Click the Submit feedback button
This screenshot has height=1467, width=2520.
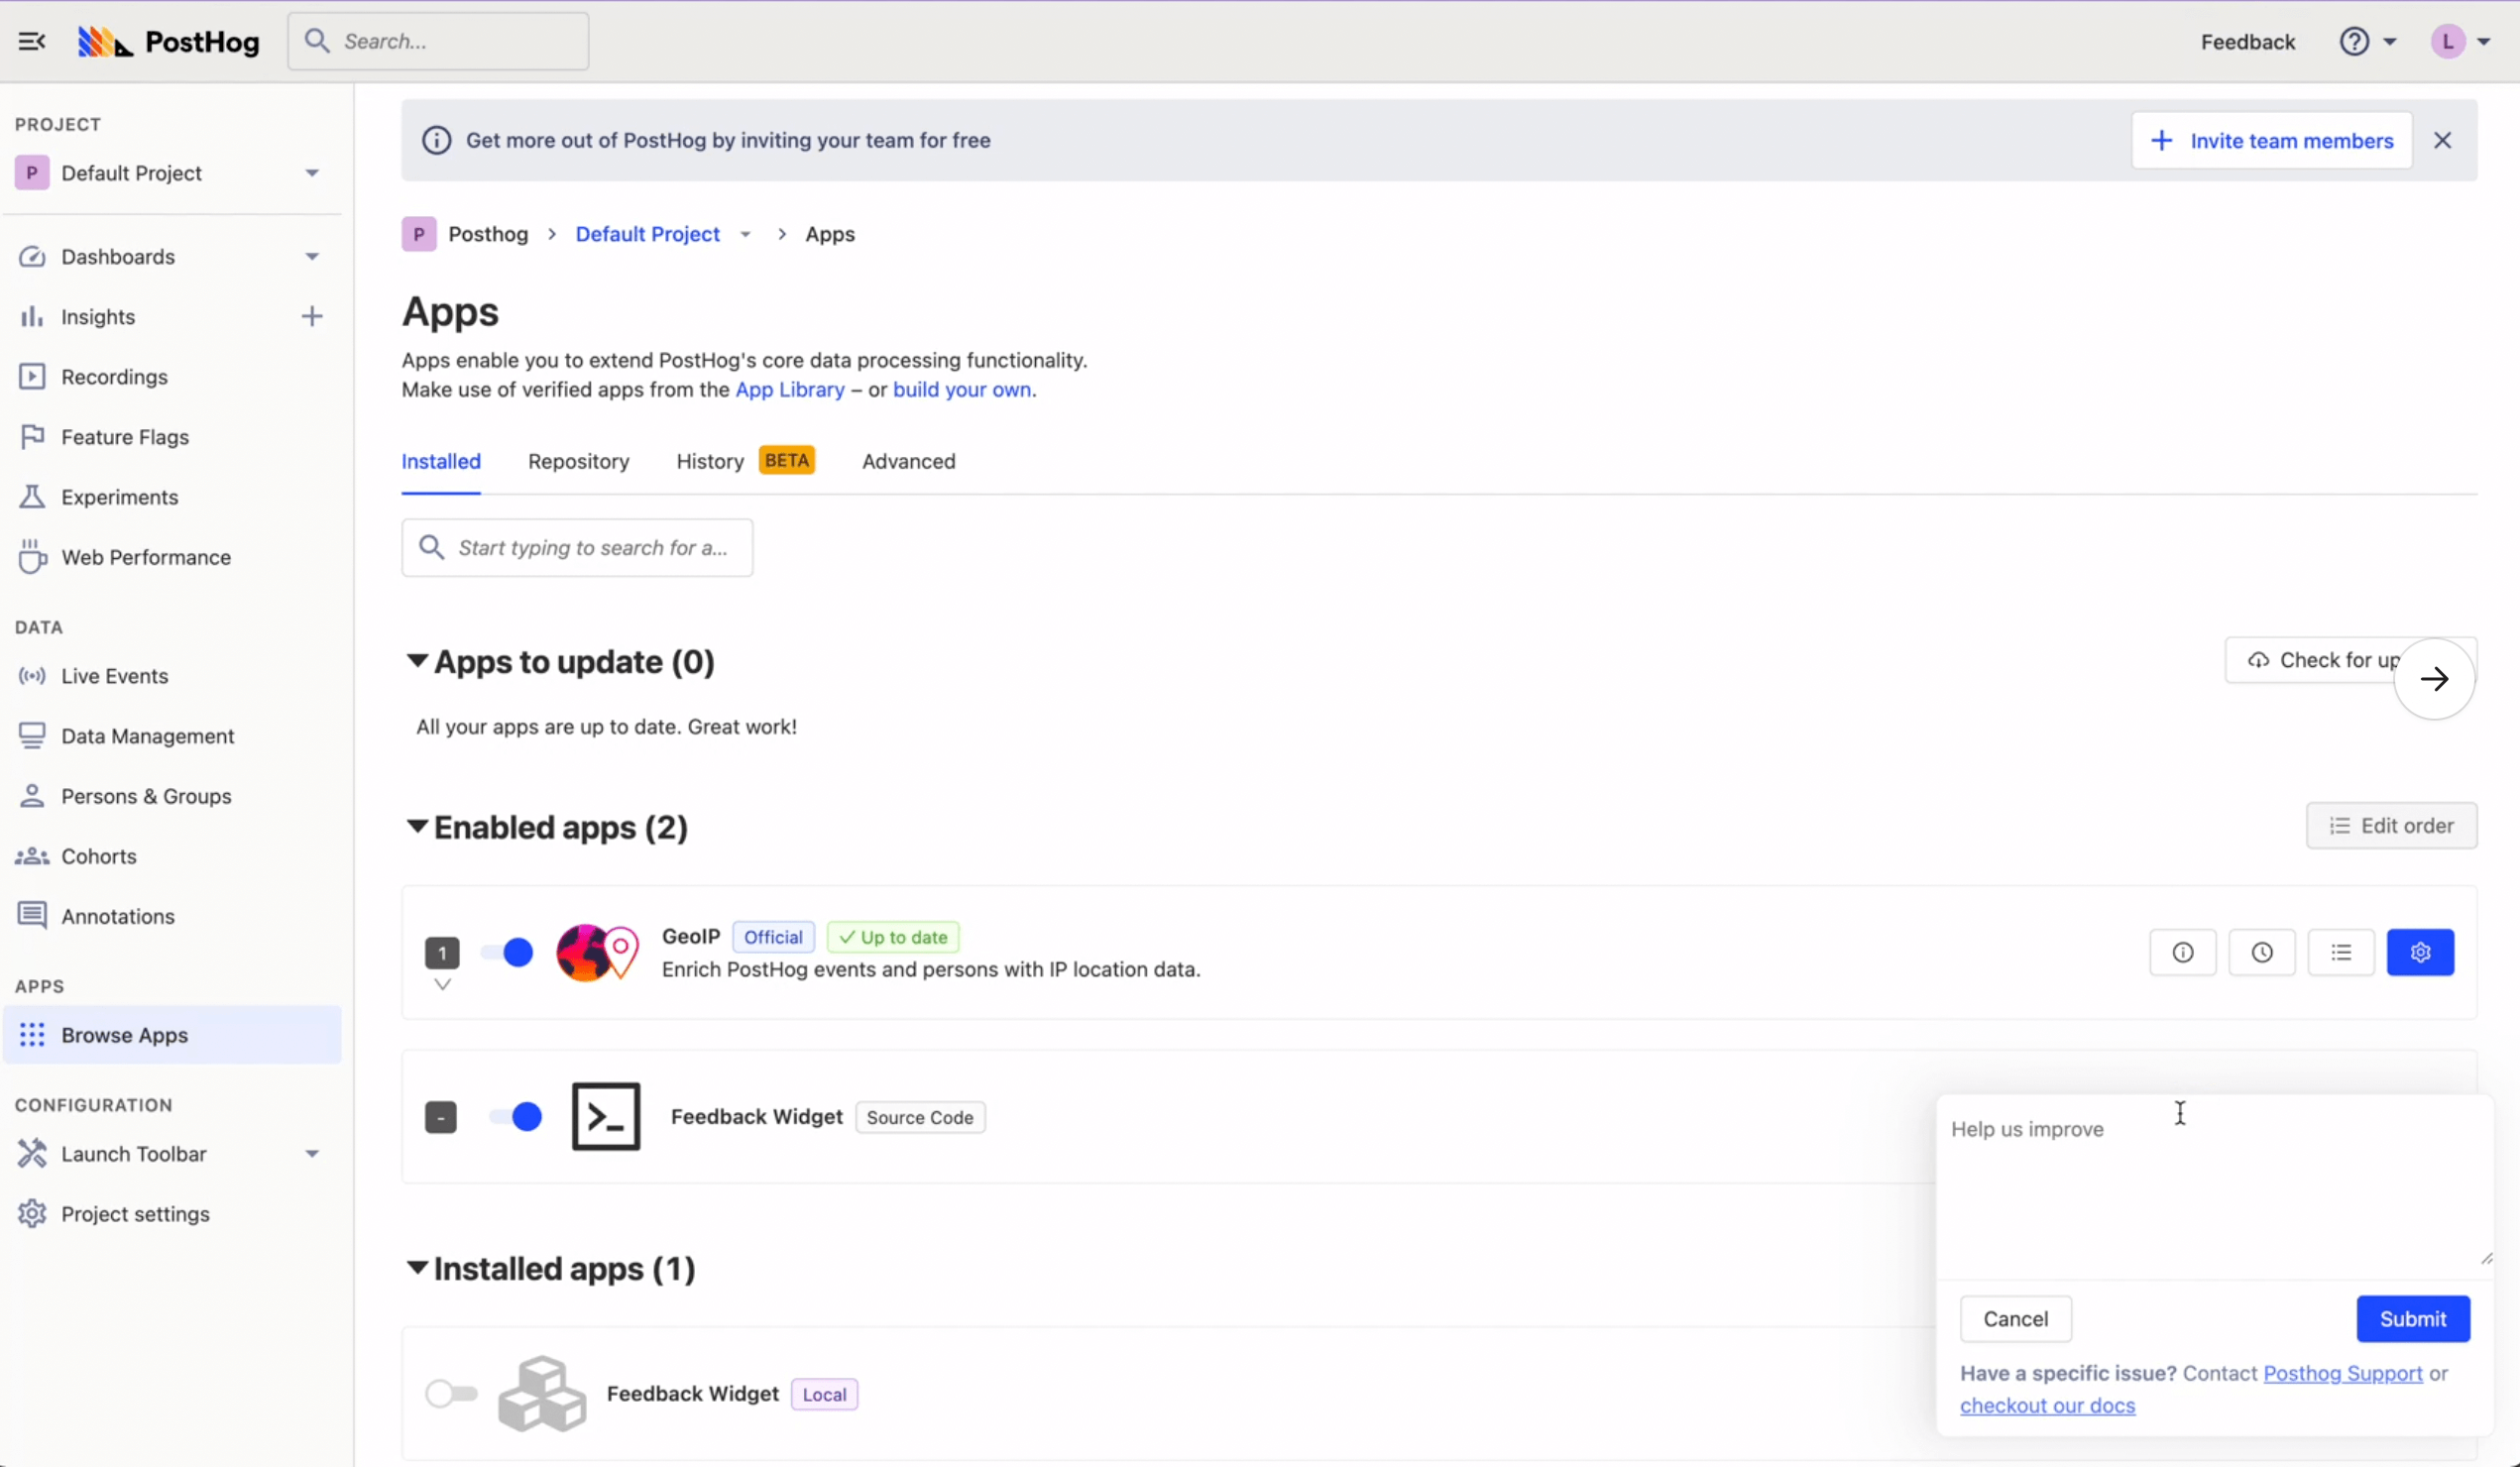(x=2412, y=1316)
